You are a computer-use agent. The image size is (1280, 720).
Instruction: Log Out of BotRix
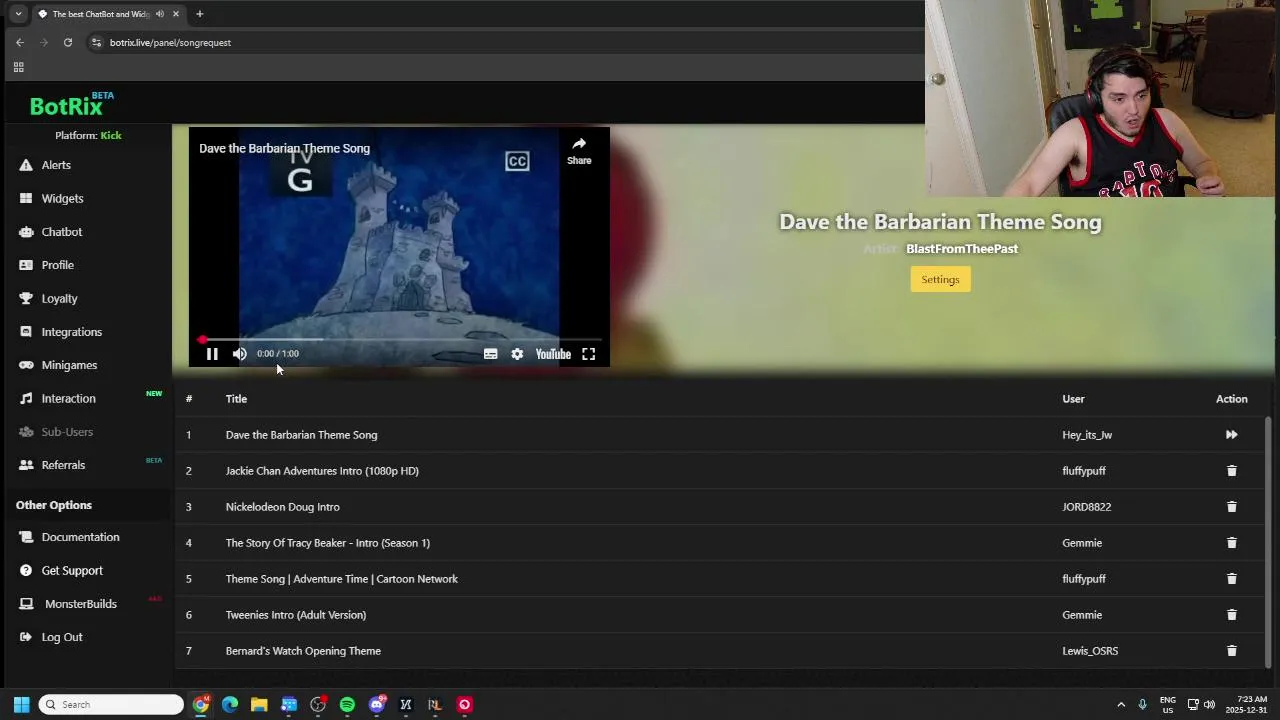pos(62,637)
